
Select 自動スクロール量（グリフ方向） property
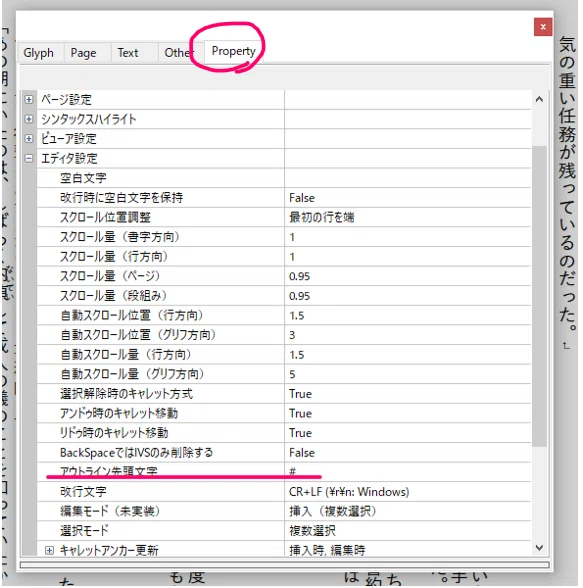[132, 374]
